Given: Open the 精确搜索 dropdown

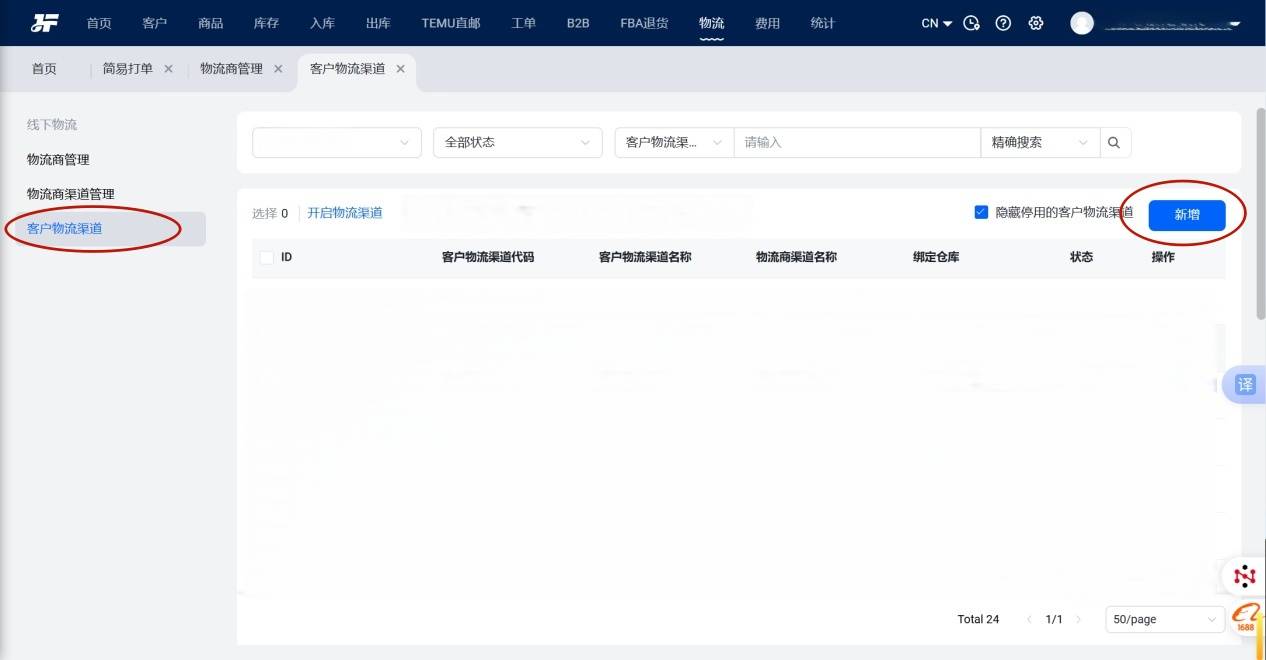Looking at the screenshot, I should [x=1039, y=143].
